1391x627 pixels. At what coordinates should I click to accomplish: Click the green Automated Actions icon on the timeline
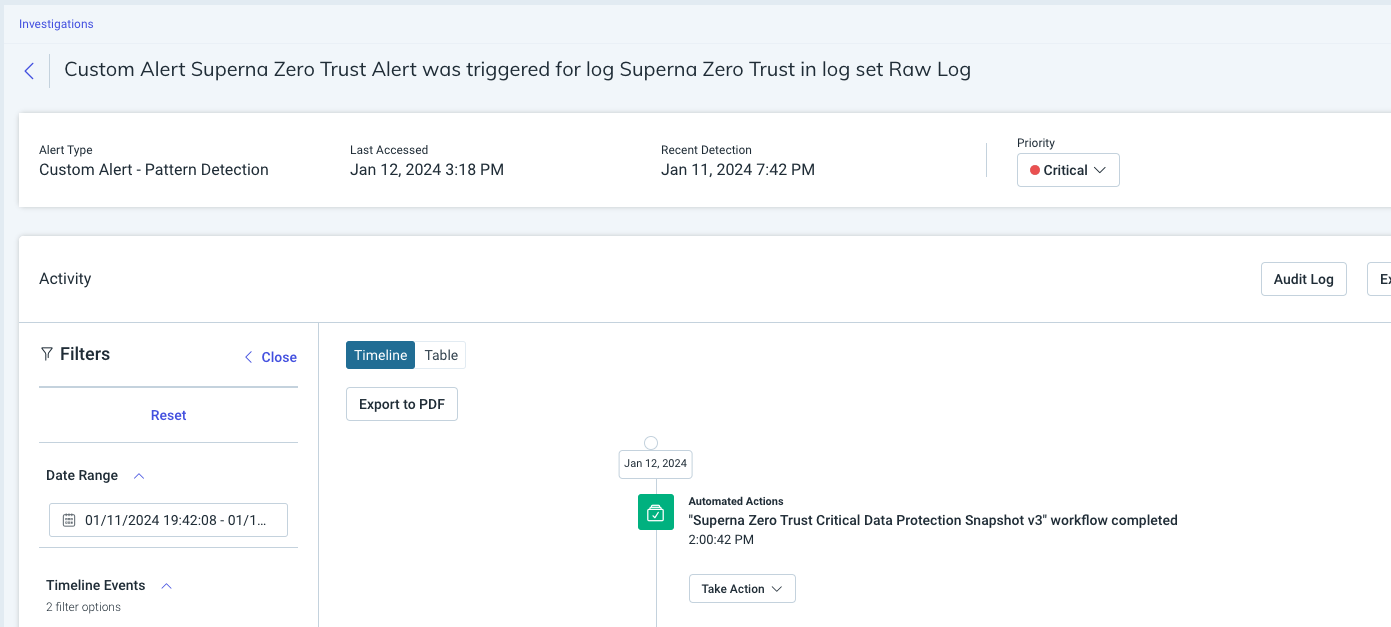pos(655,512)
